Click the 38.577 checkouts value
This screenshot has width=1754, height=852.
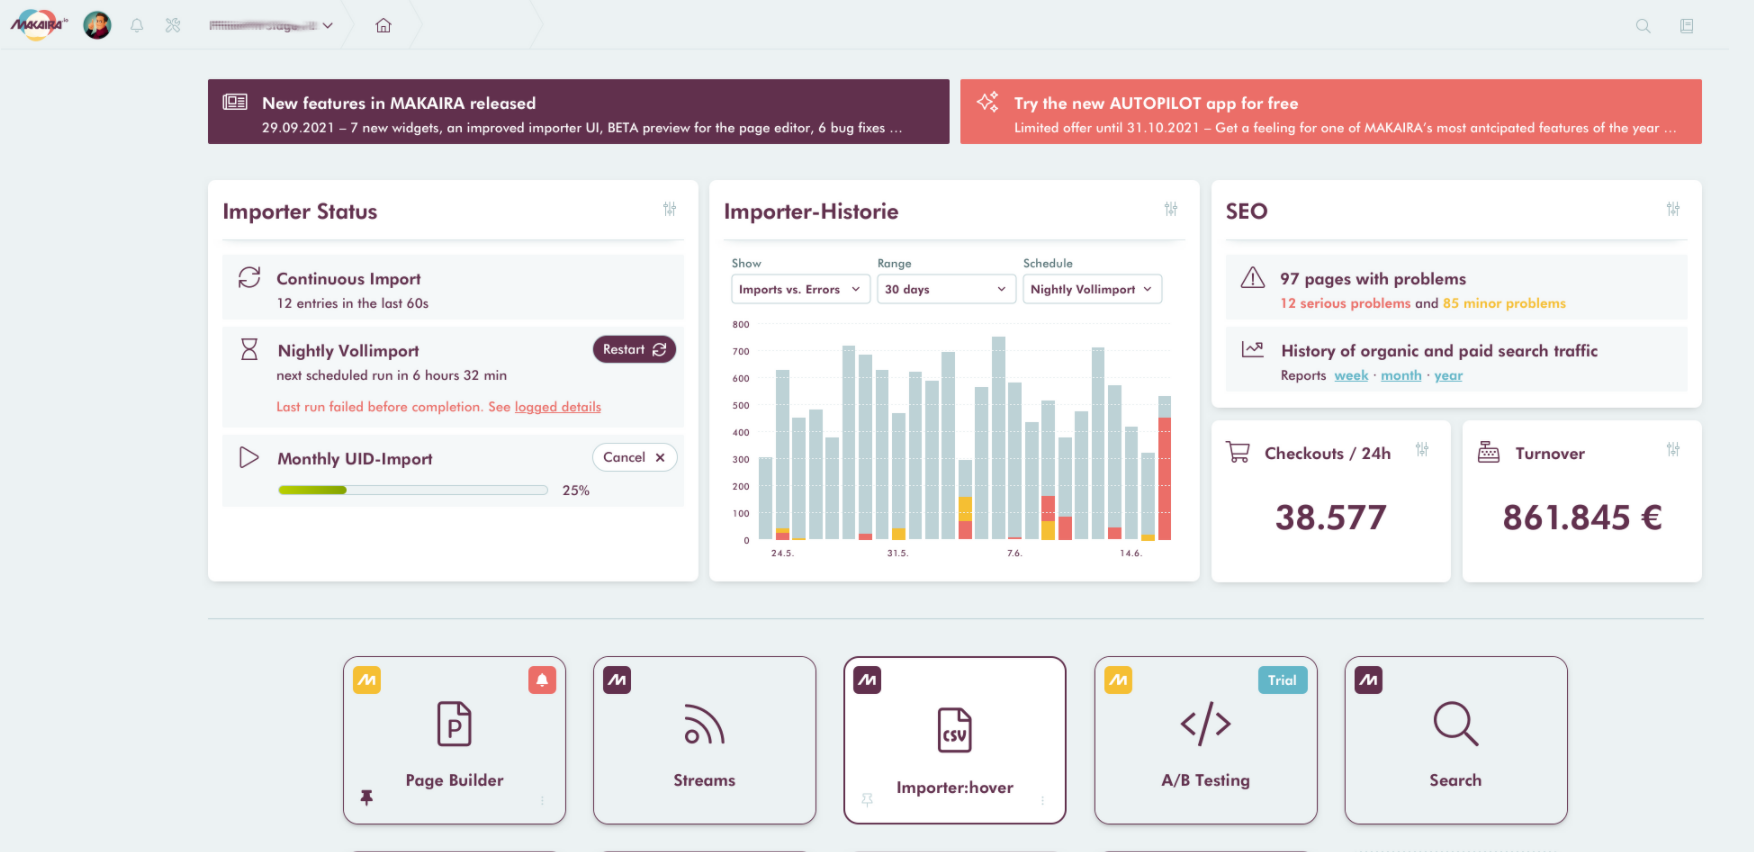(x=1330, y=518)
